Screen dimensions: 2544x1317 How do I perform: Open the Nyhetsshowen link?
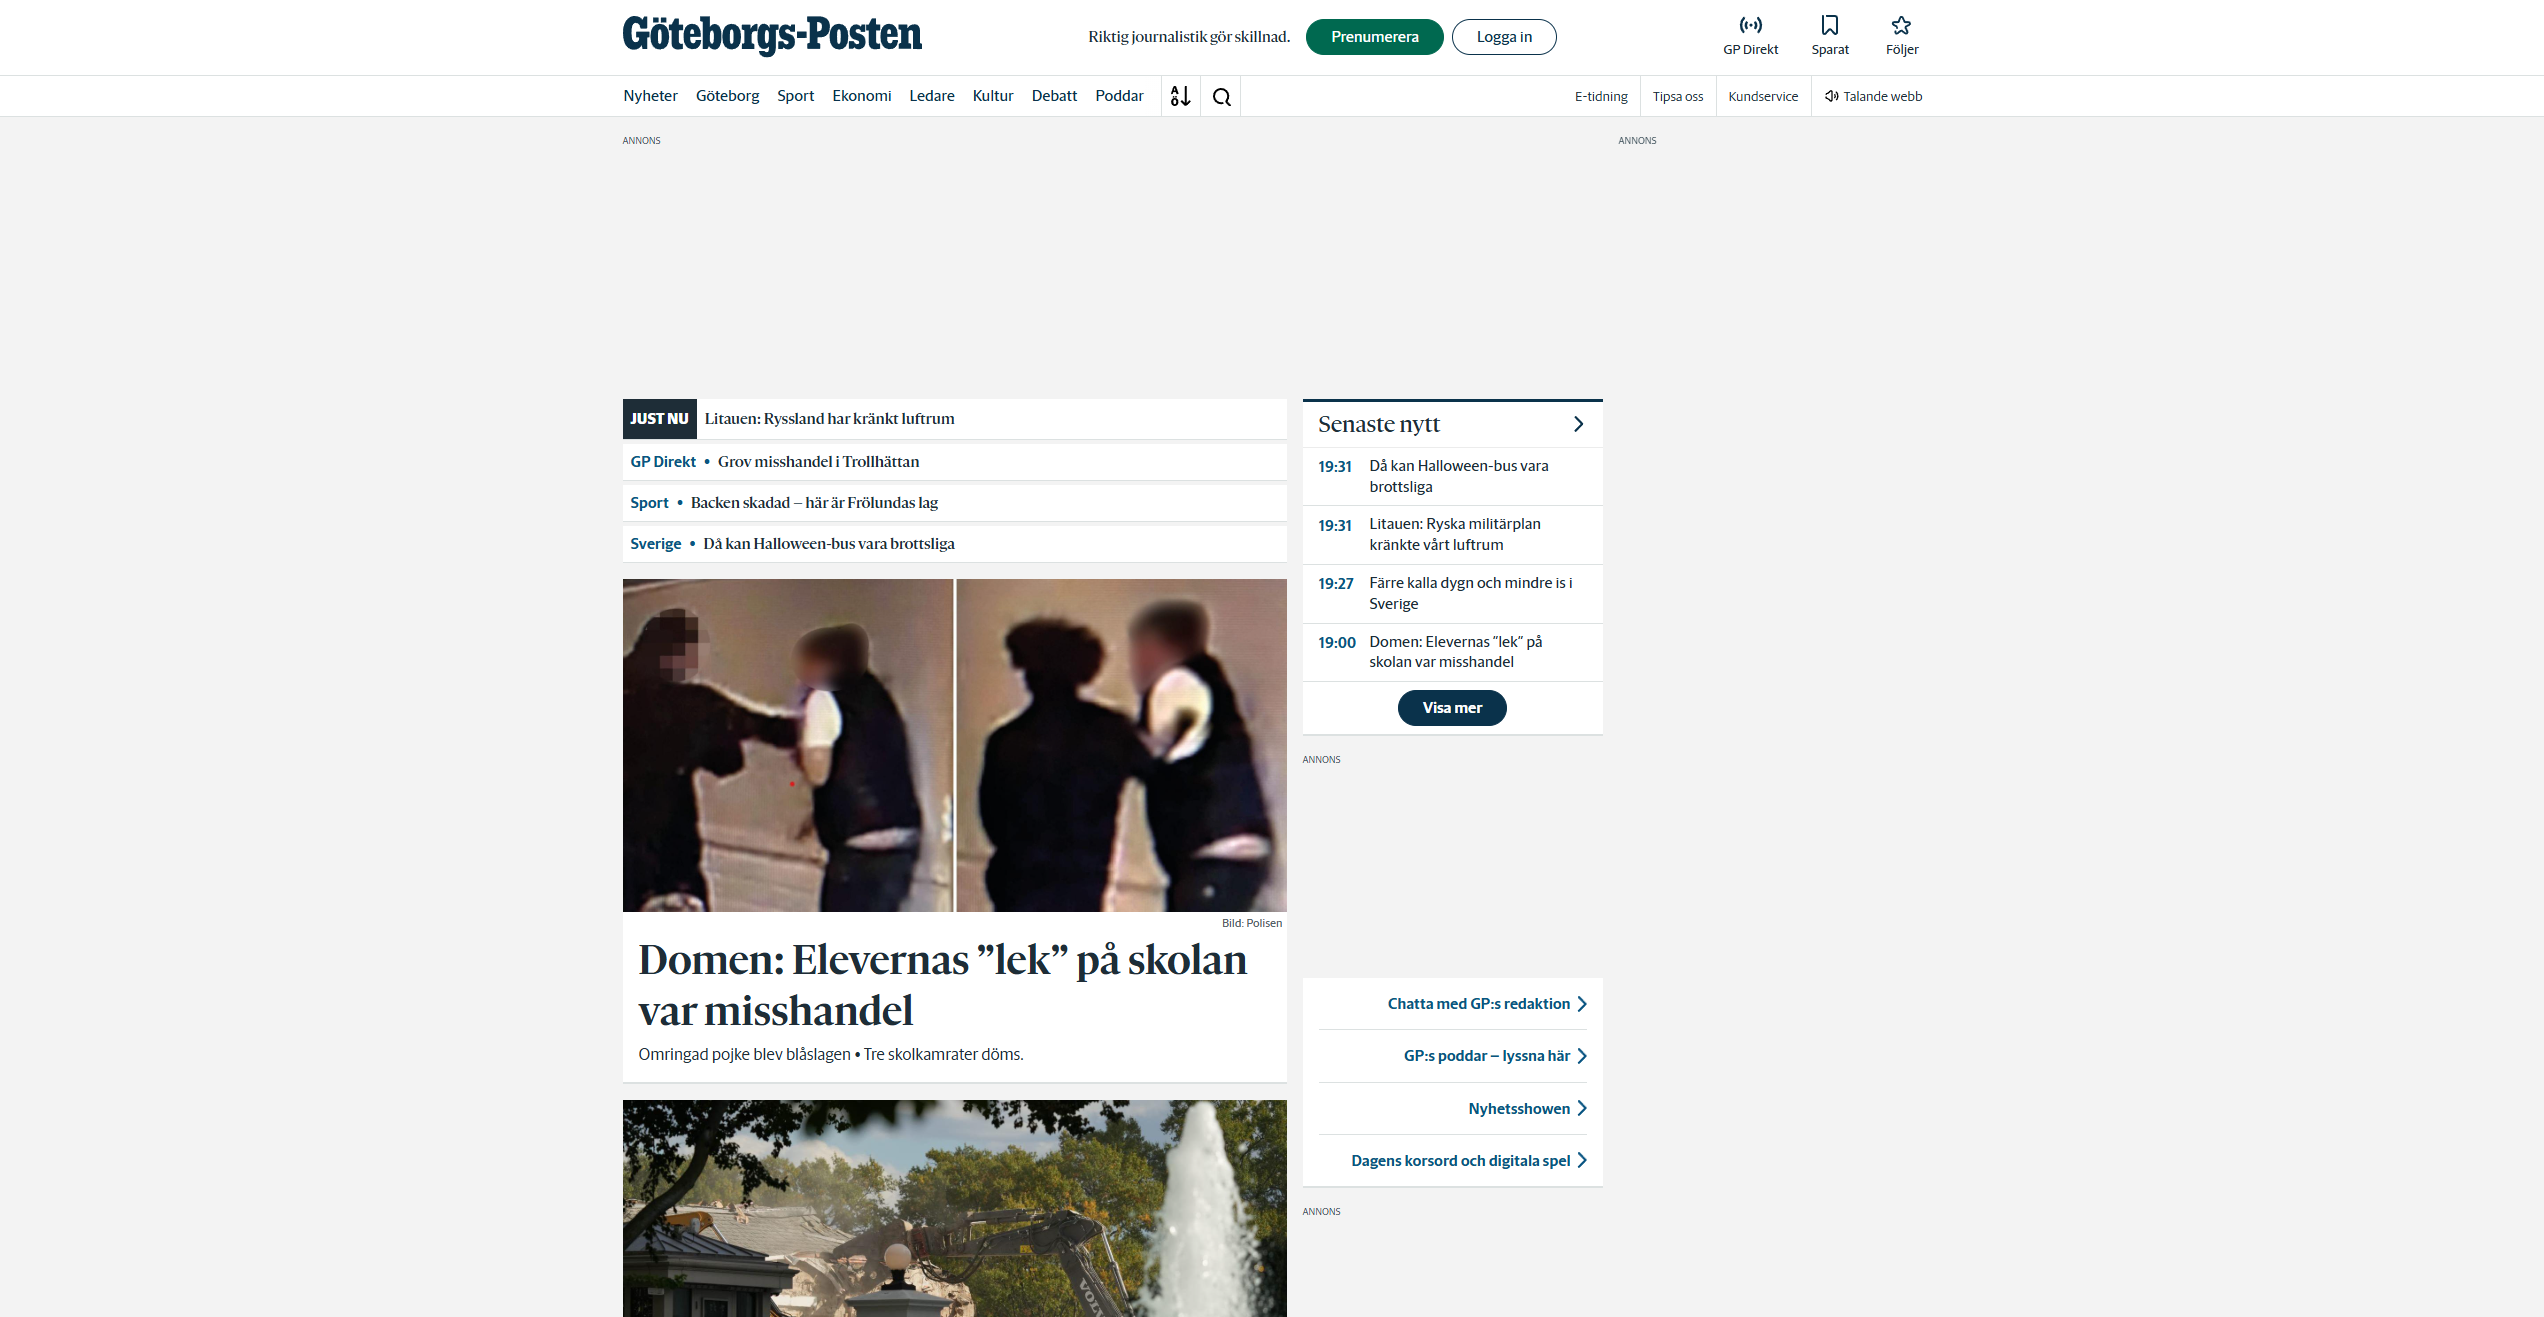[1518, 1108]
